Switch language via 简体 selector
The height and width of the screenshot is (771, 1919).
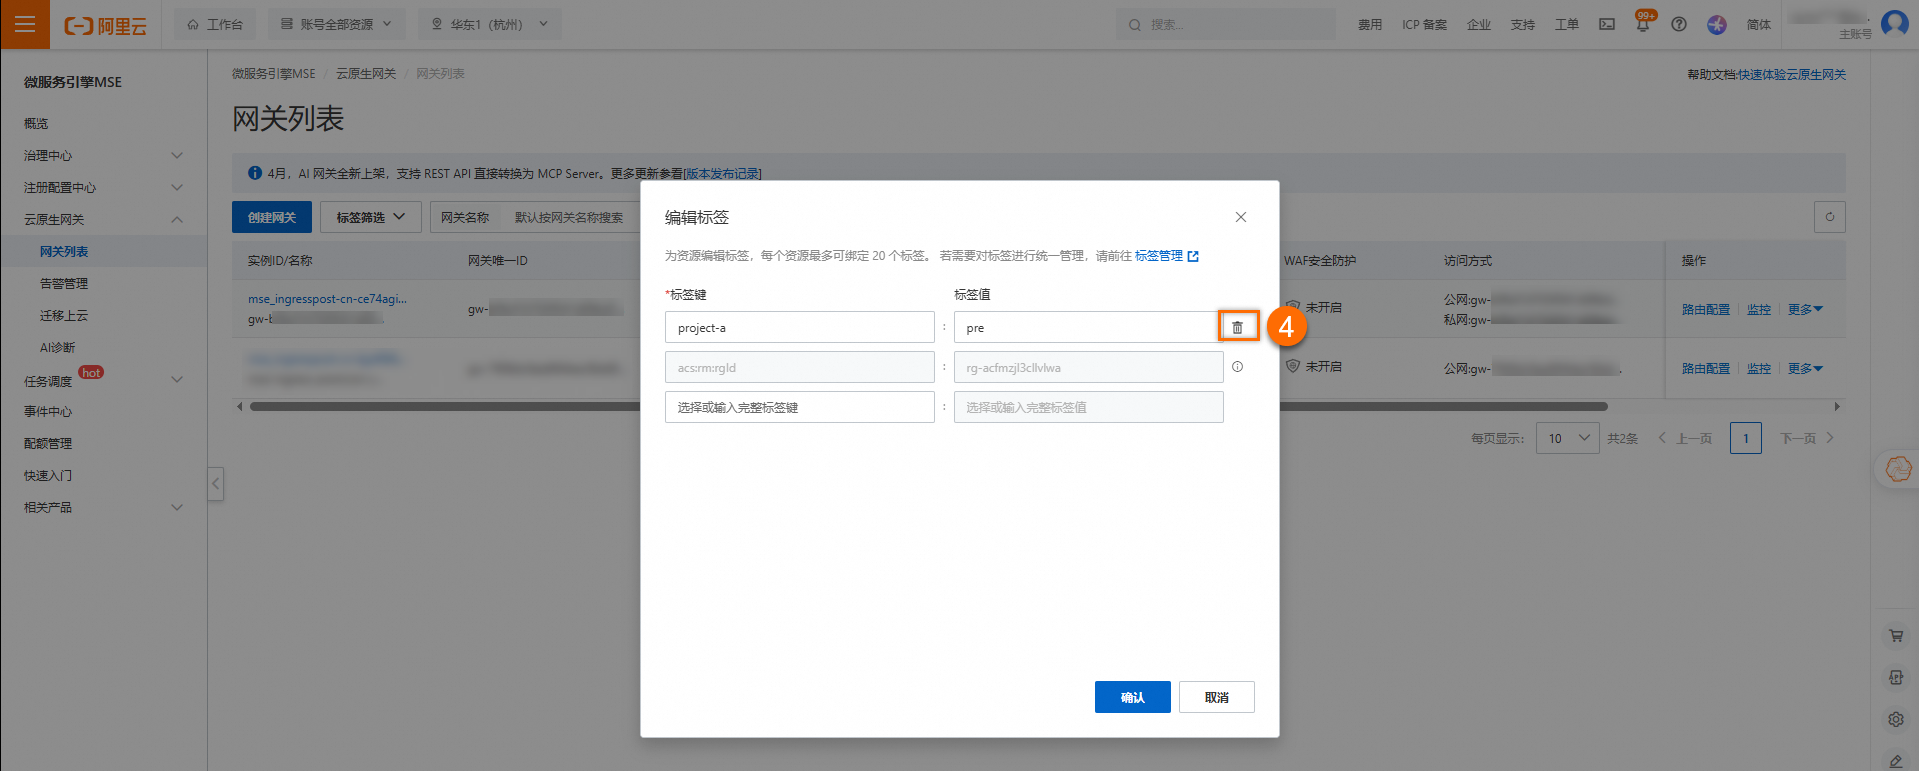coord(1759,25)
